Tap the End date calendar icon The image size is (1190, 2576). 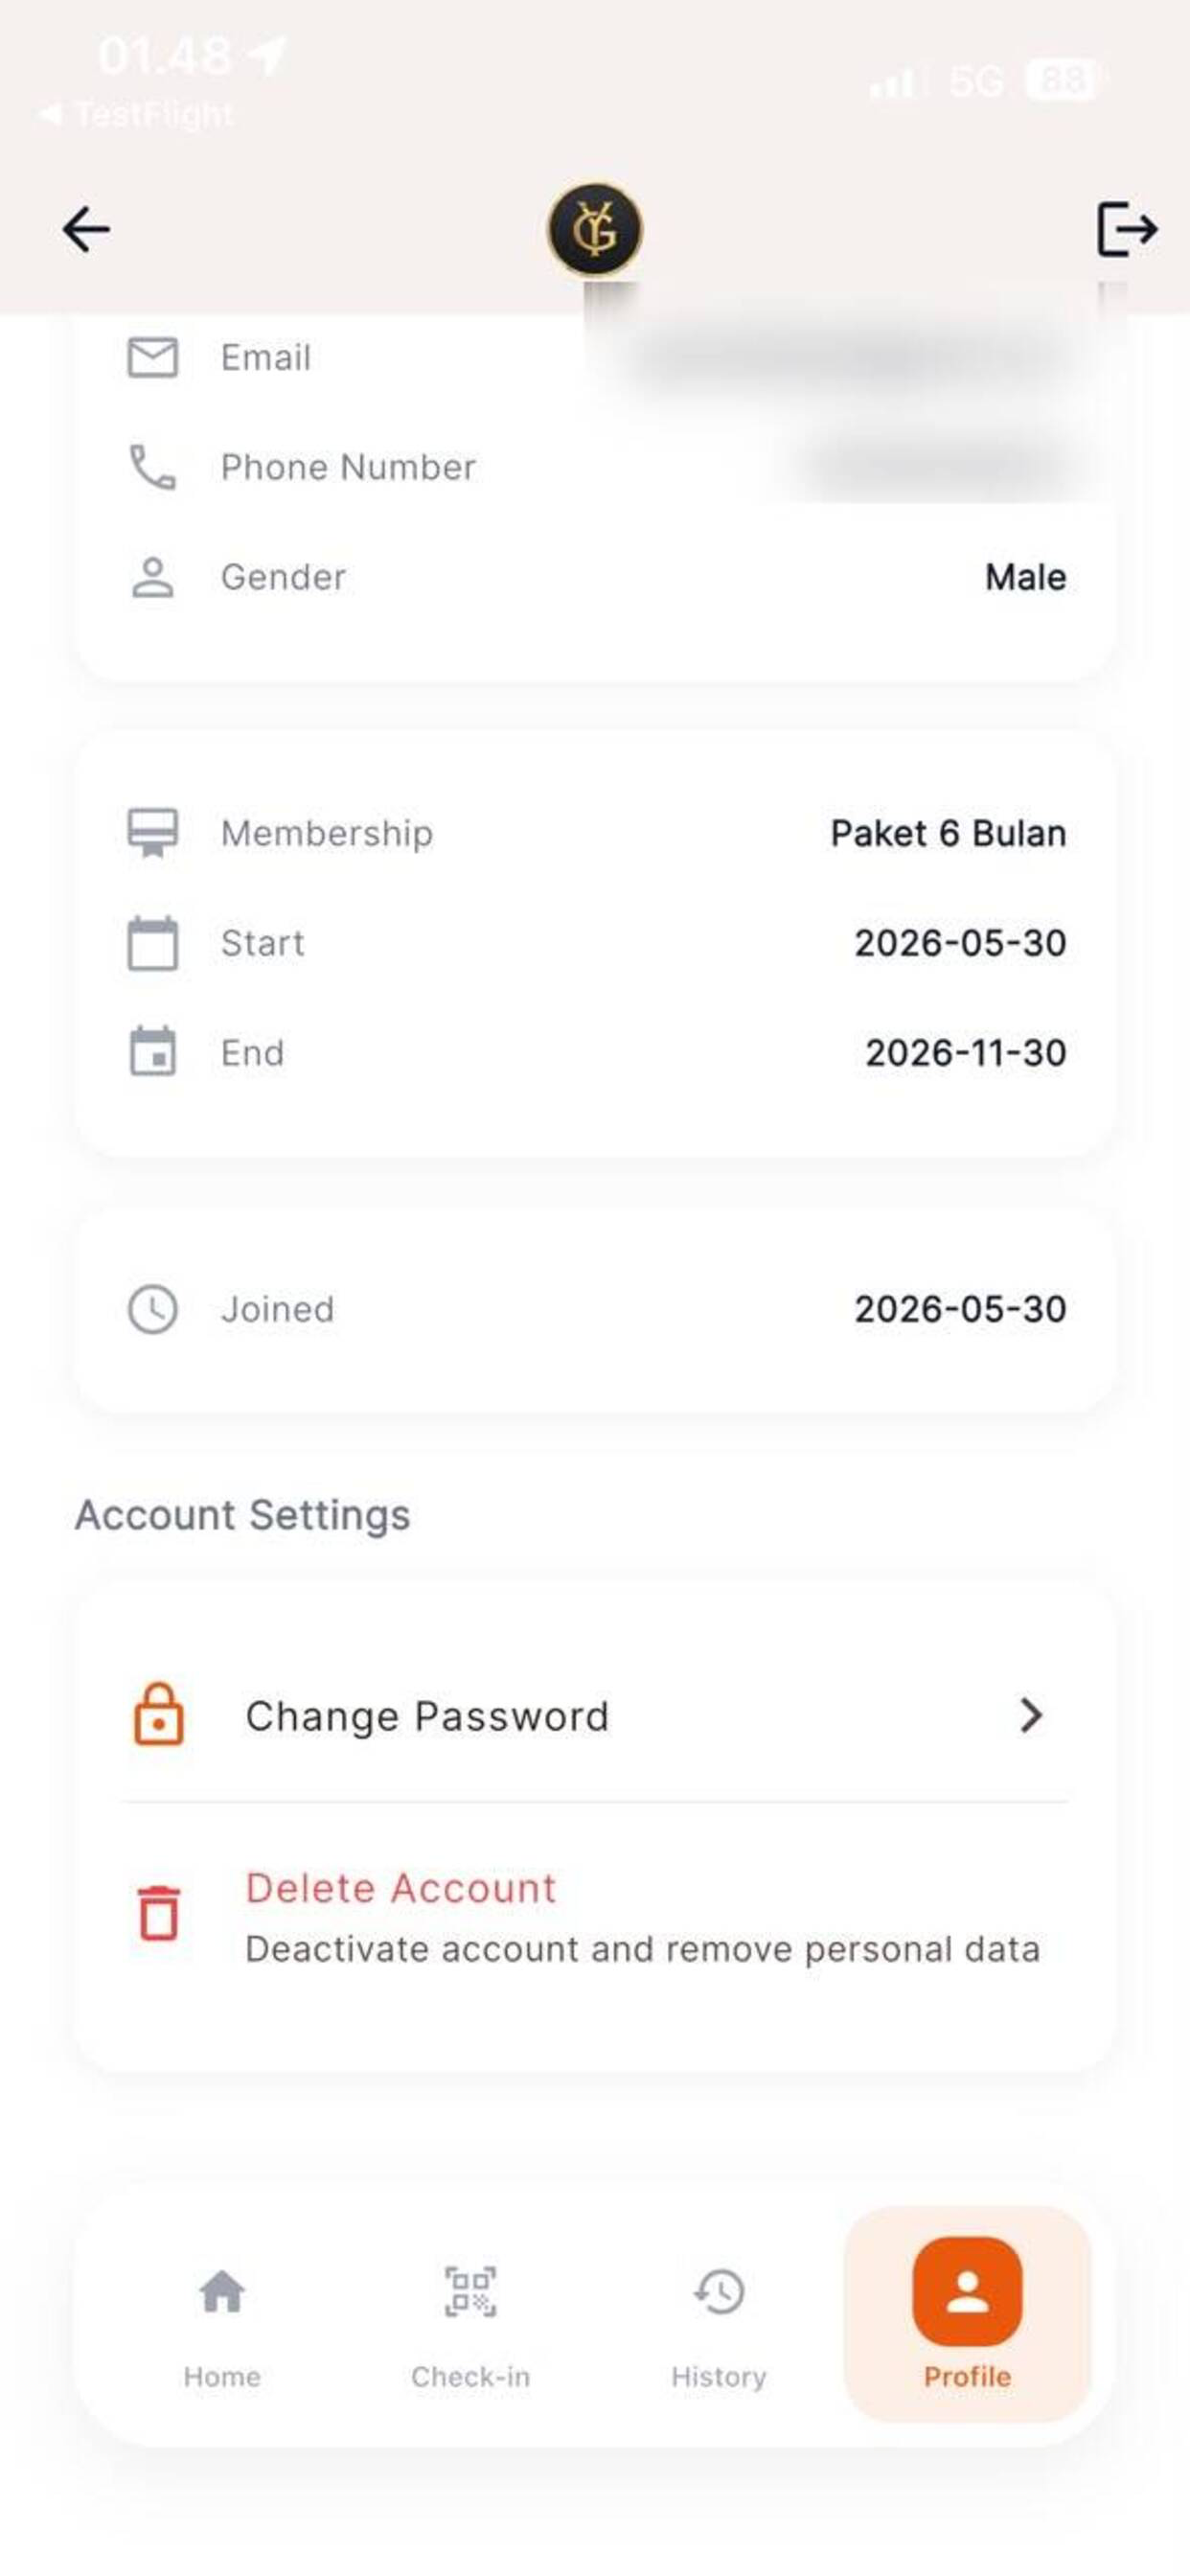pos(153,1051)
